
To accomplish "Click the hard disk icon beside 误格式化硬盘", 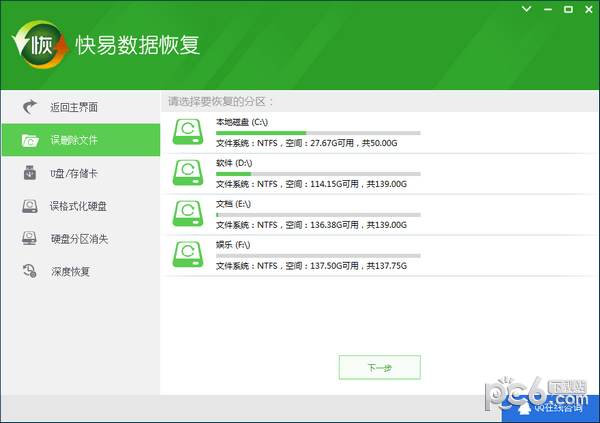I will pos(30,206).
